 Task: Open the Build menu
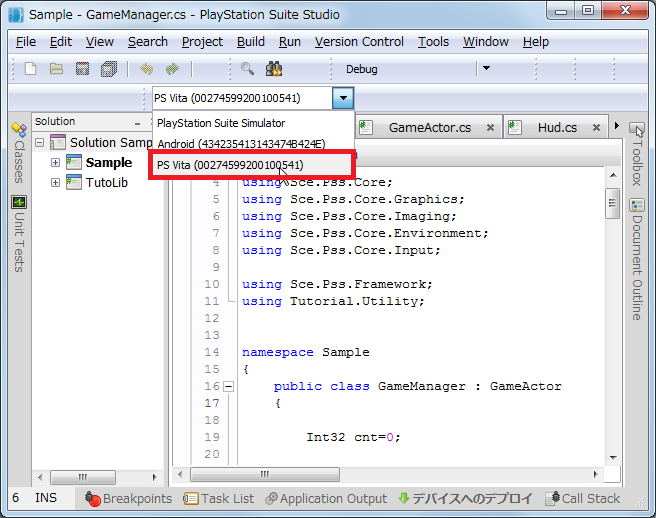pos(251,42)
